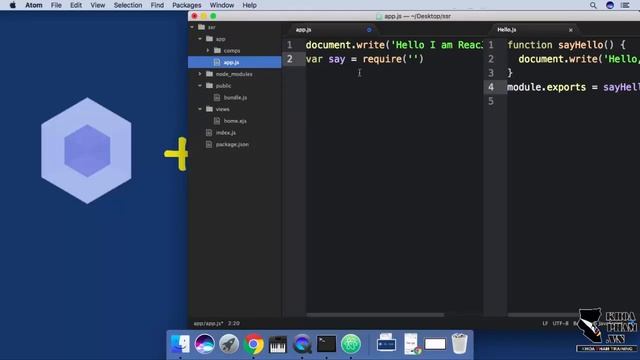Open the Apple menu
This screenshot has height=360, width=640.
(x=13, y=5)
